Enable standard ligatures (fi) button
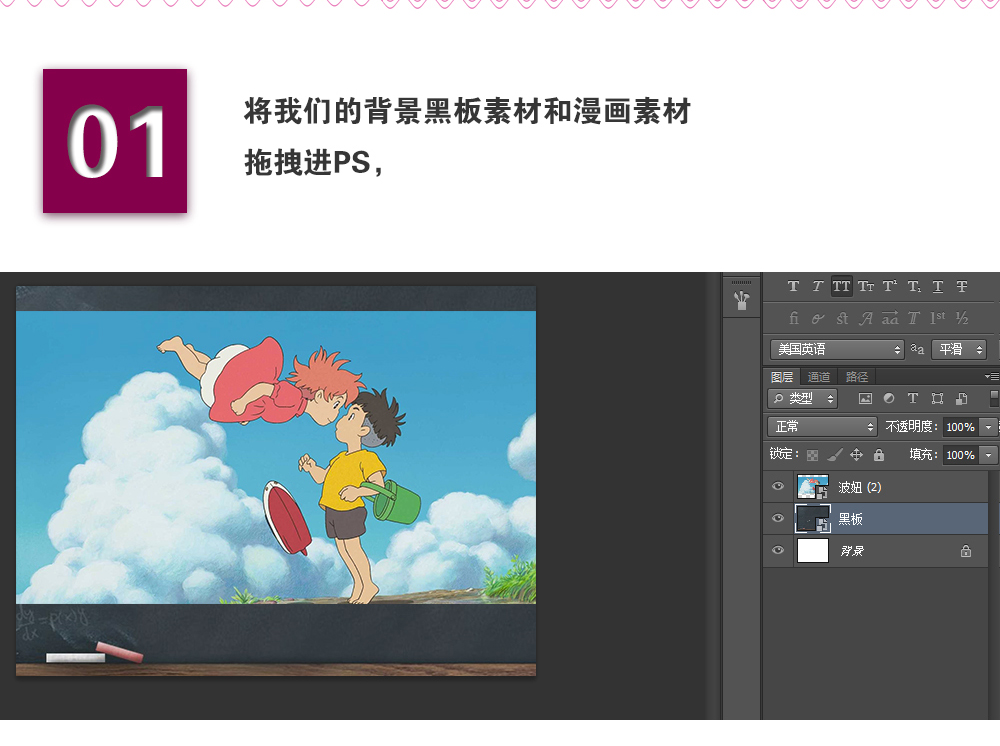The height and width of the screenshot is (746, 1000). click(793, 318)
